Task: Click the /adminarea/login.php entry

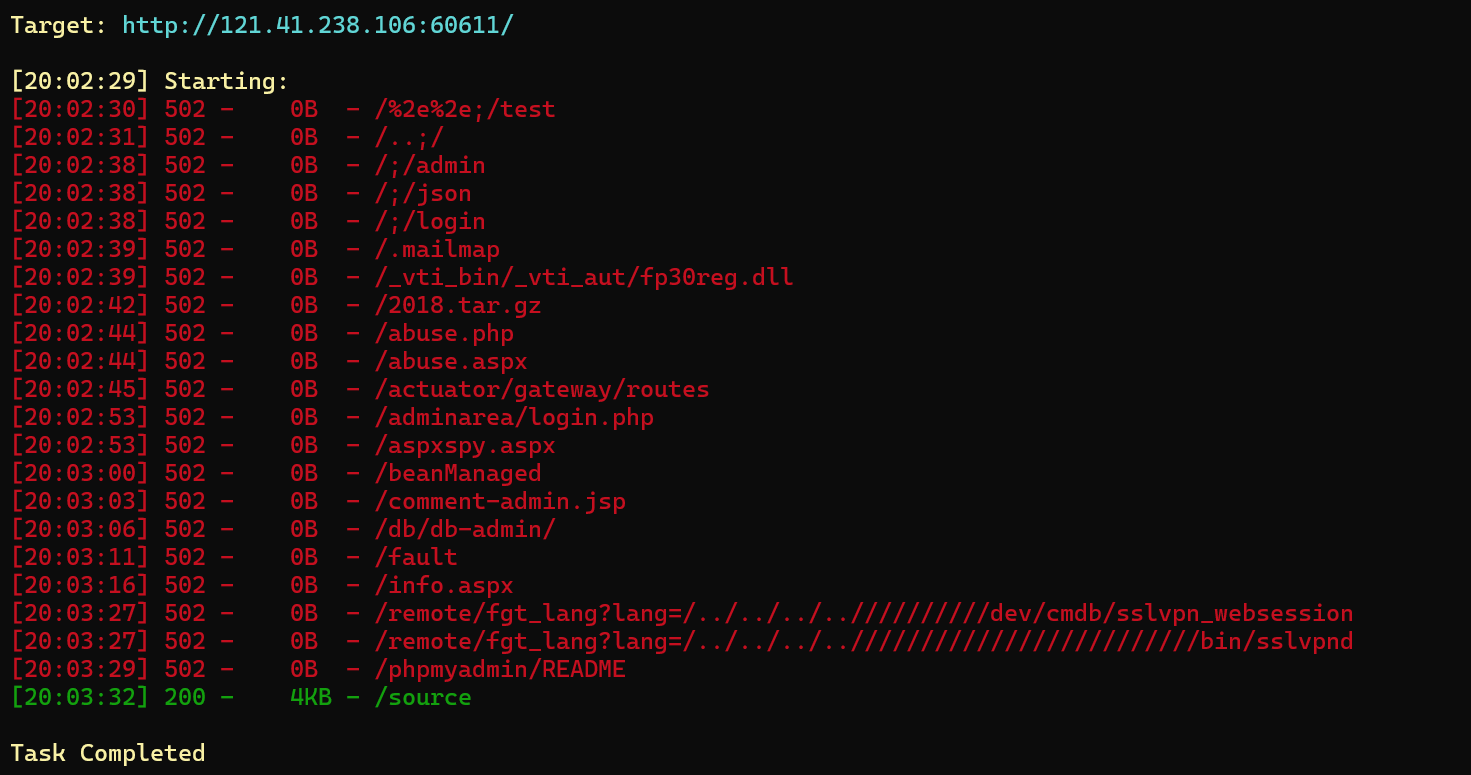Action: pos(514,417)
